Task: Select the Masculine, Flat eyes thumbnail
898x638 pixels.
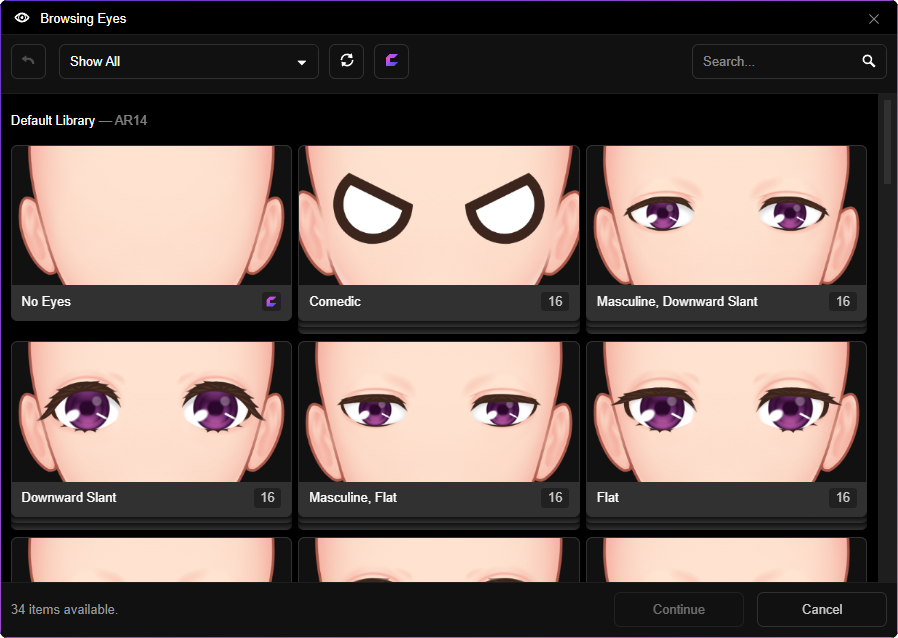Action: [439, 412]
